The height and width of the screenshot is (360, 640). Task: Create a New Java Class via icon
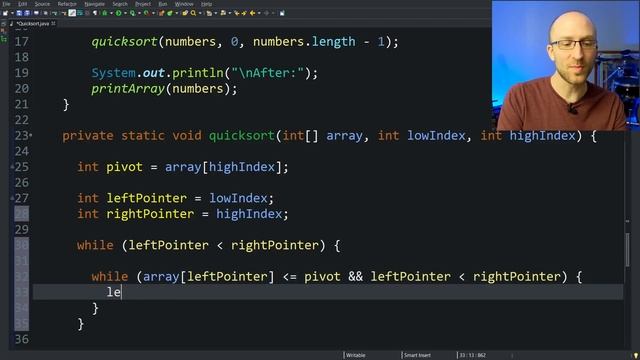169,13
